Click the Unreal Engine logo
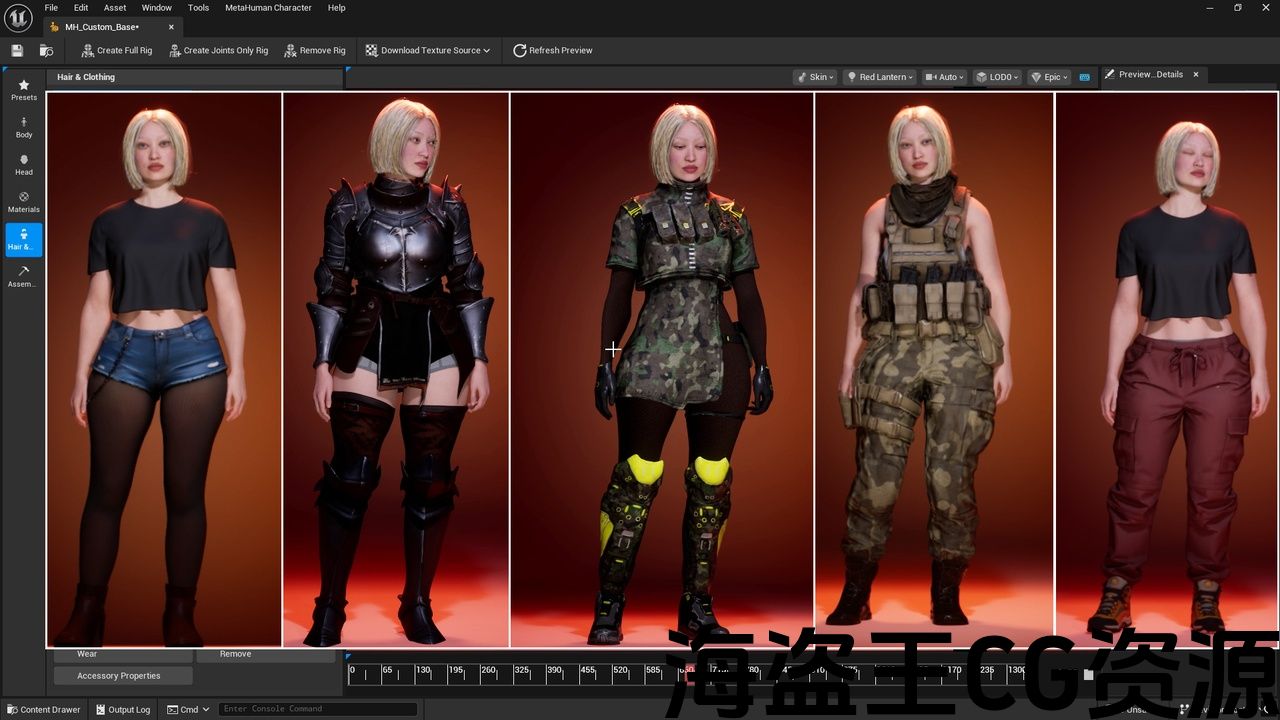This screenshot has width=1280, height=720. pos(18,18)
